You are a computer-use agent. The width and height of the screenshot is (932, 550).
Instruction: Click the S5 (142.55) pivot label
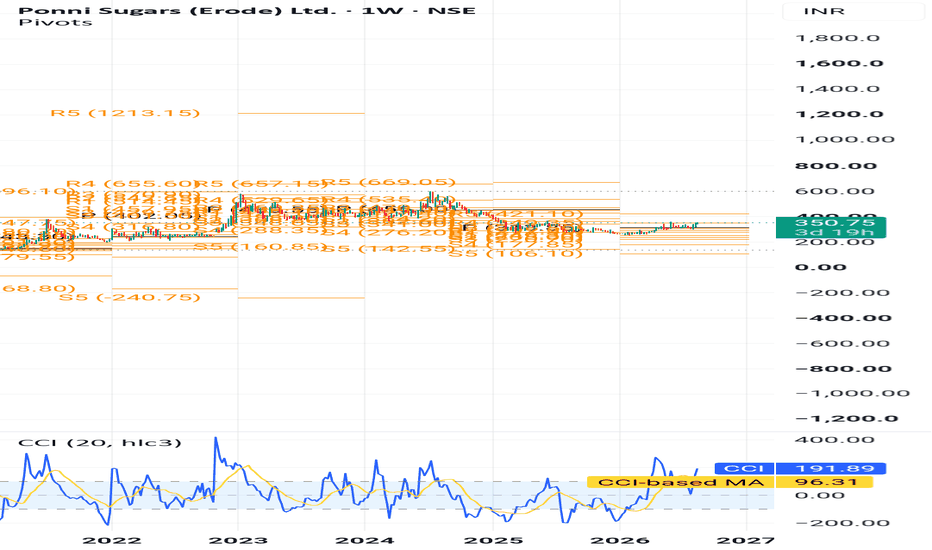pos(388,249)
